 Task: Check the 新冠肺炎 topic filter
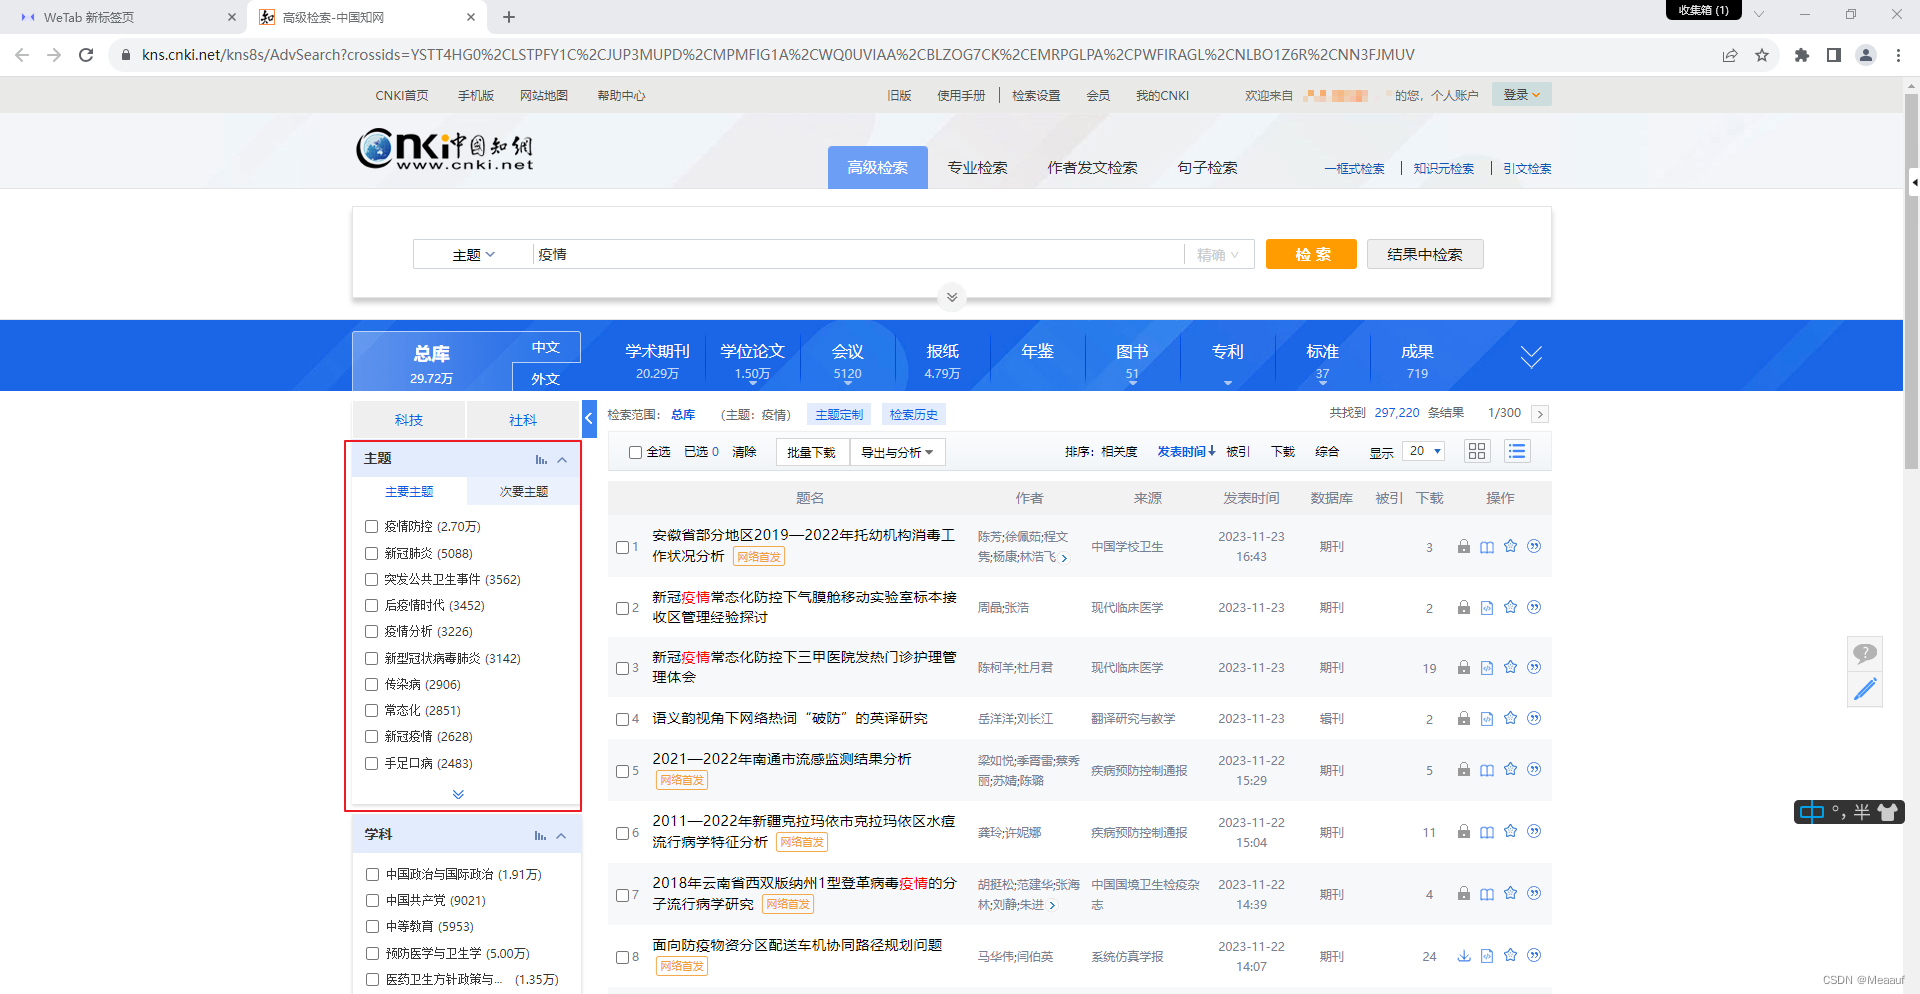click(371, 553)
